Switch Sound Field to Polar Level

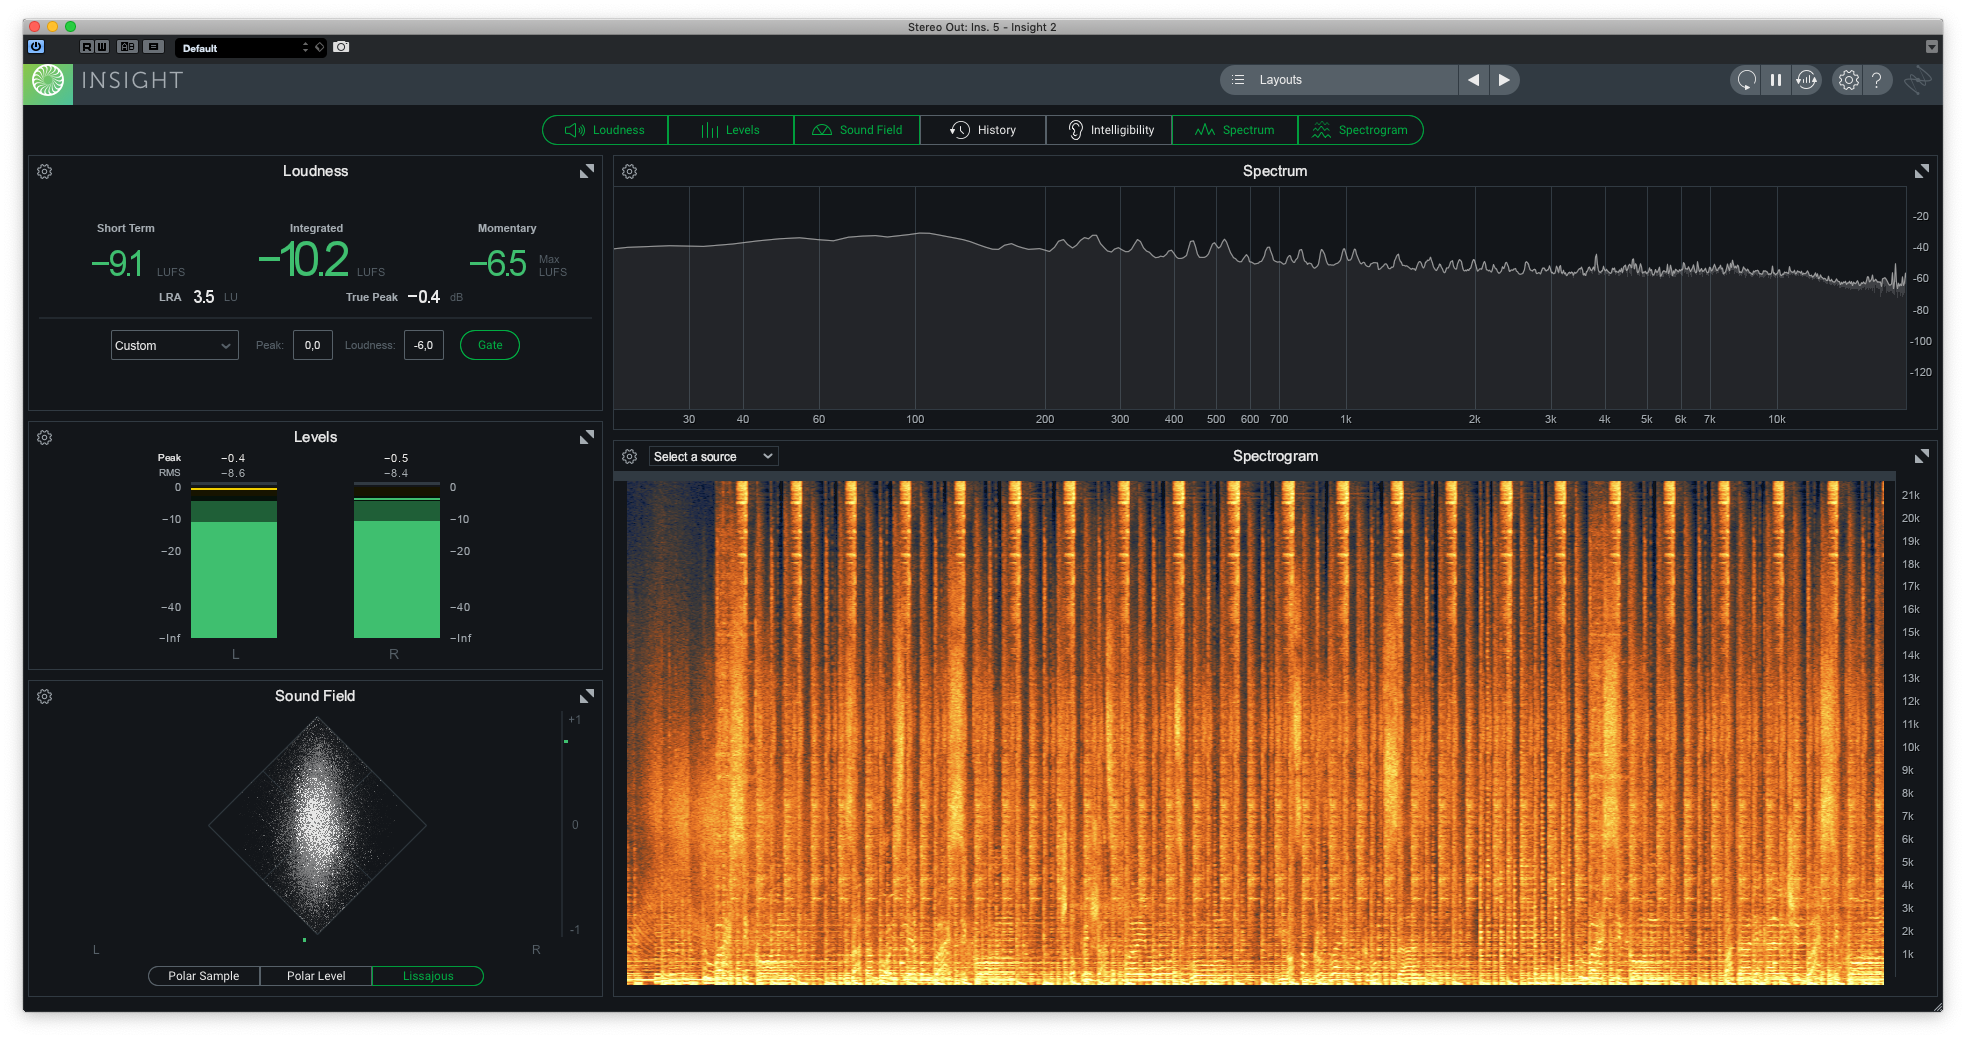[316, 976]
